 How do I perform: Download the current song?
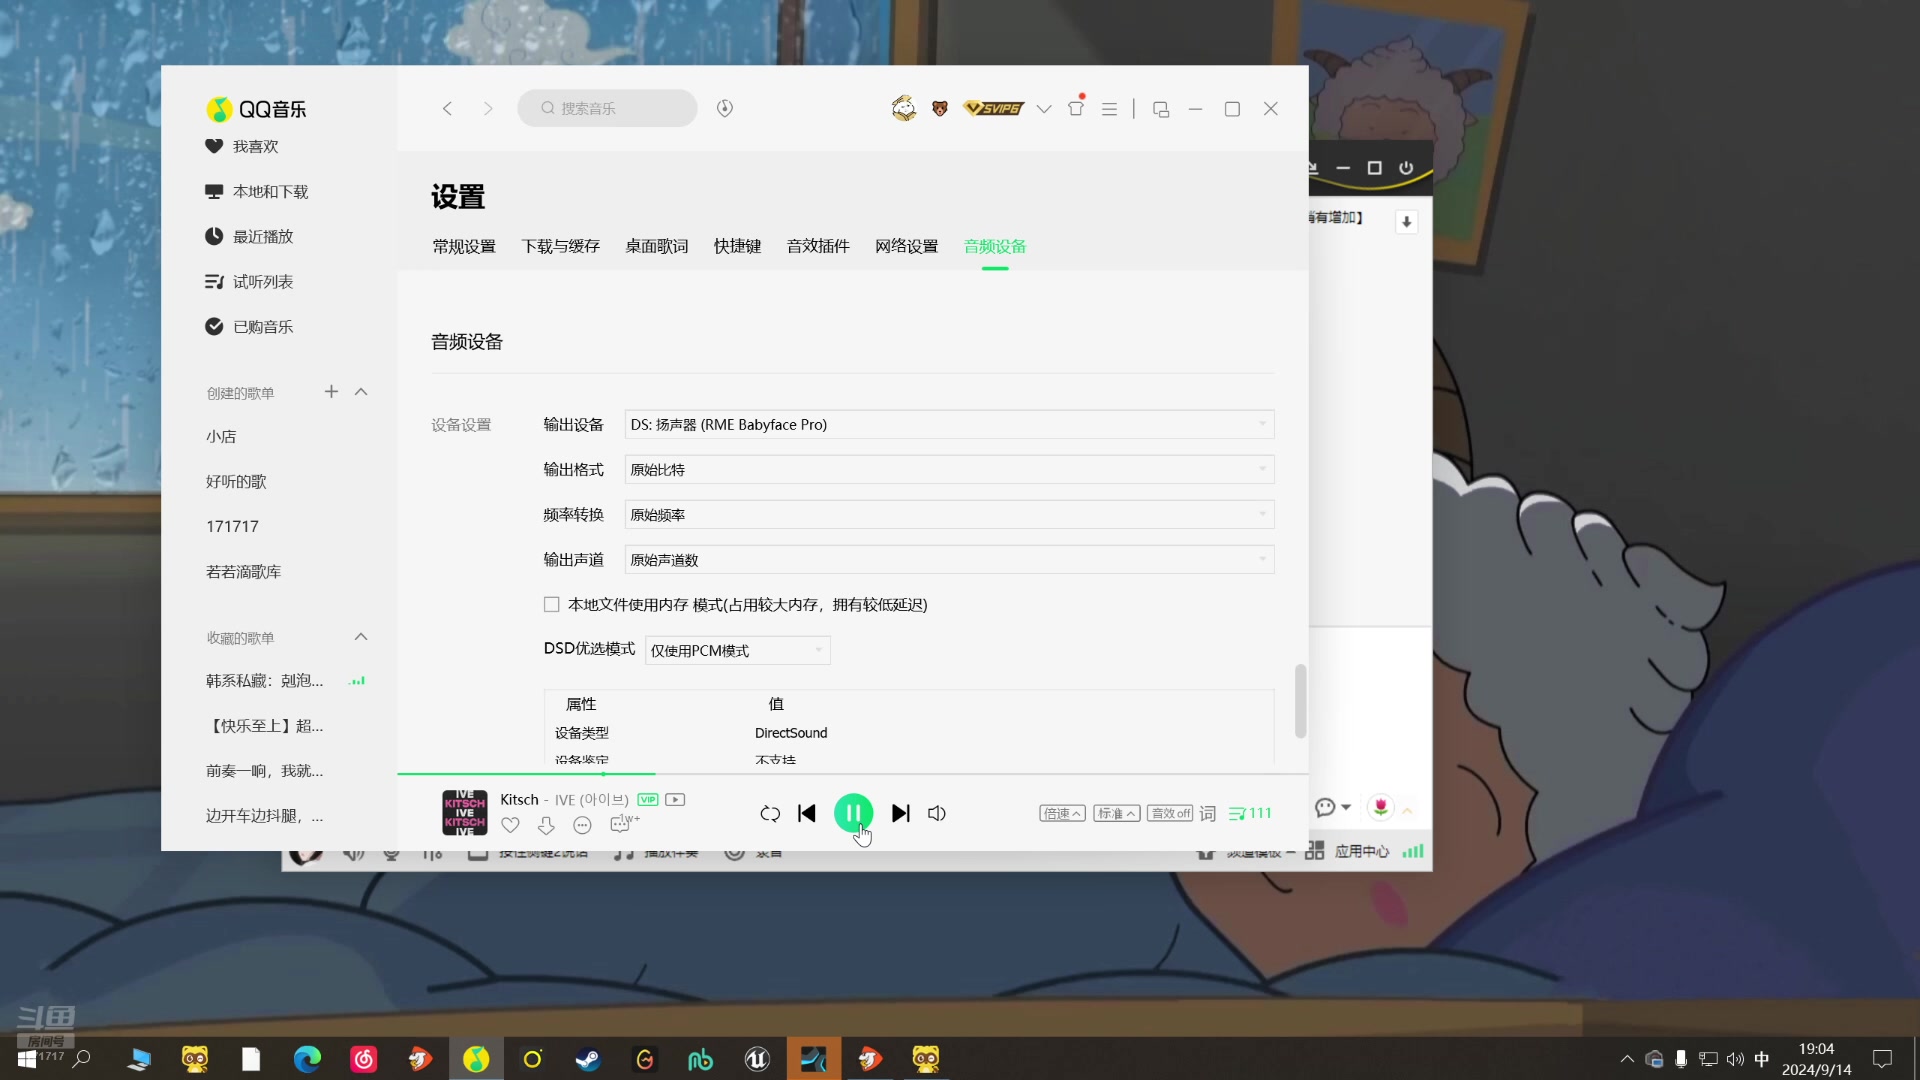point(546,825)
